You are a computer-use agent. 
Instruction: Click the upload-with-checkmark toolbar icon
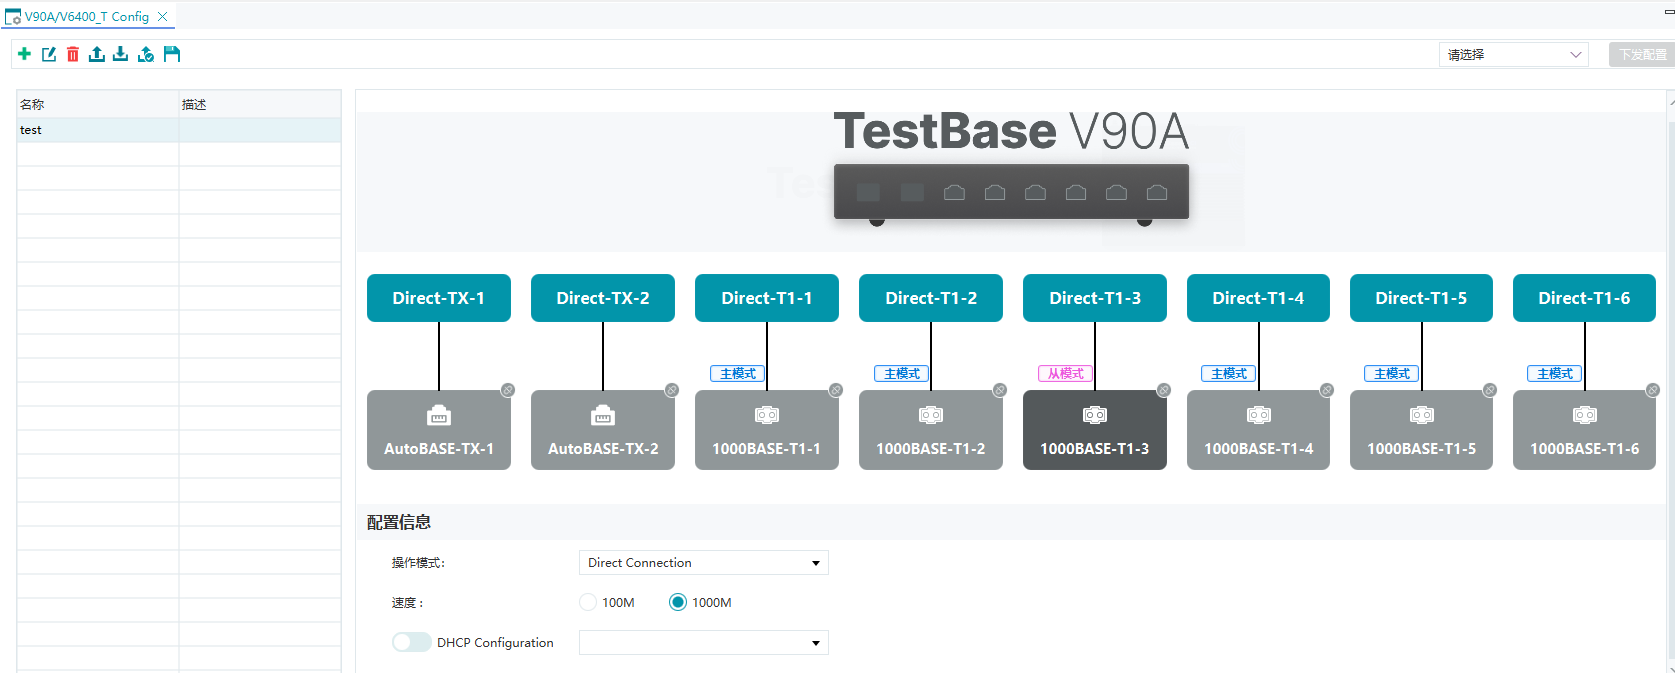(x=146, y=54)
